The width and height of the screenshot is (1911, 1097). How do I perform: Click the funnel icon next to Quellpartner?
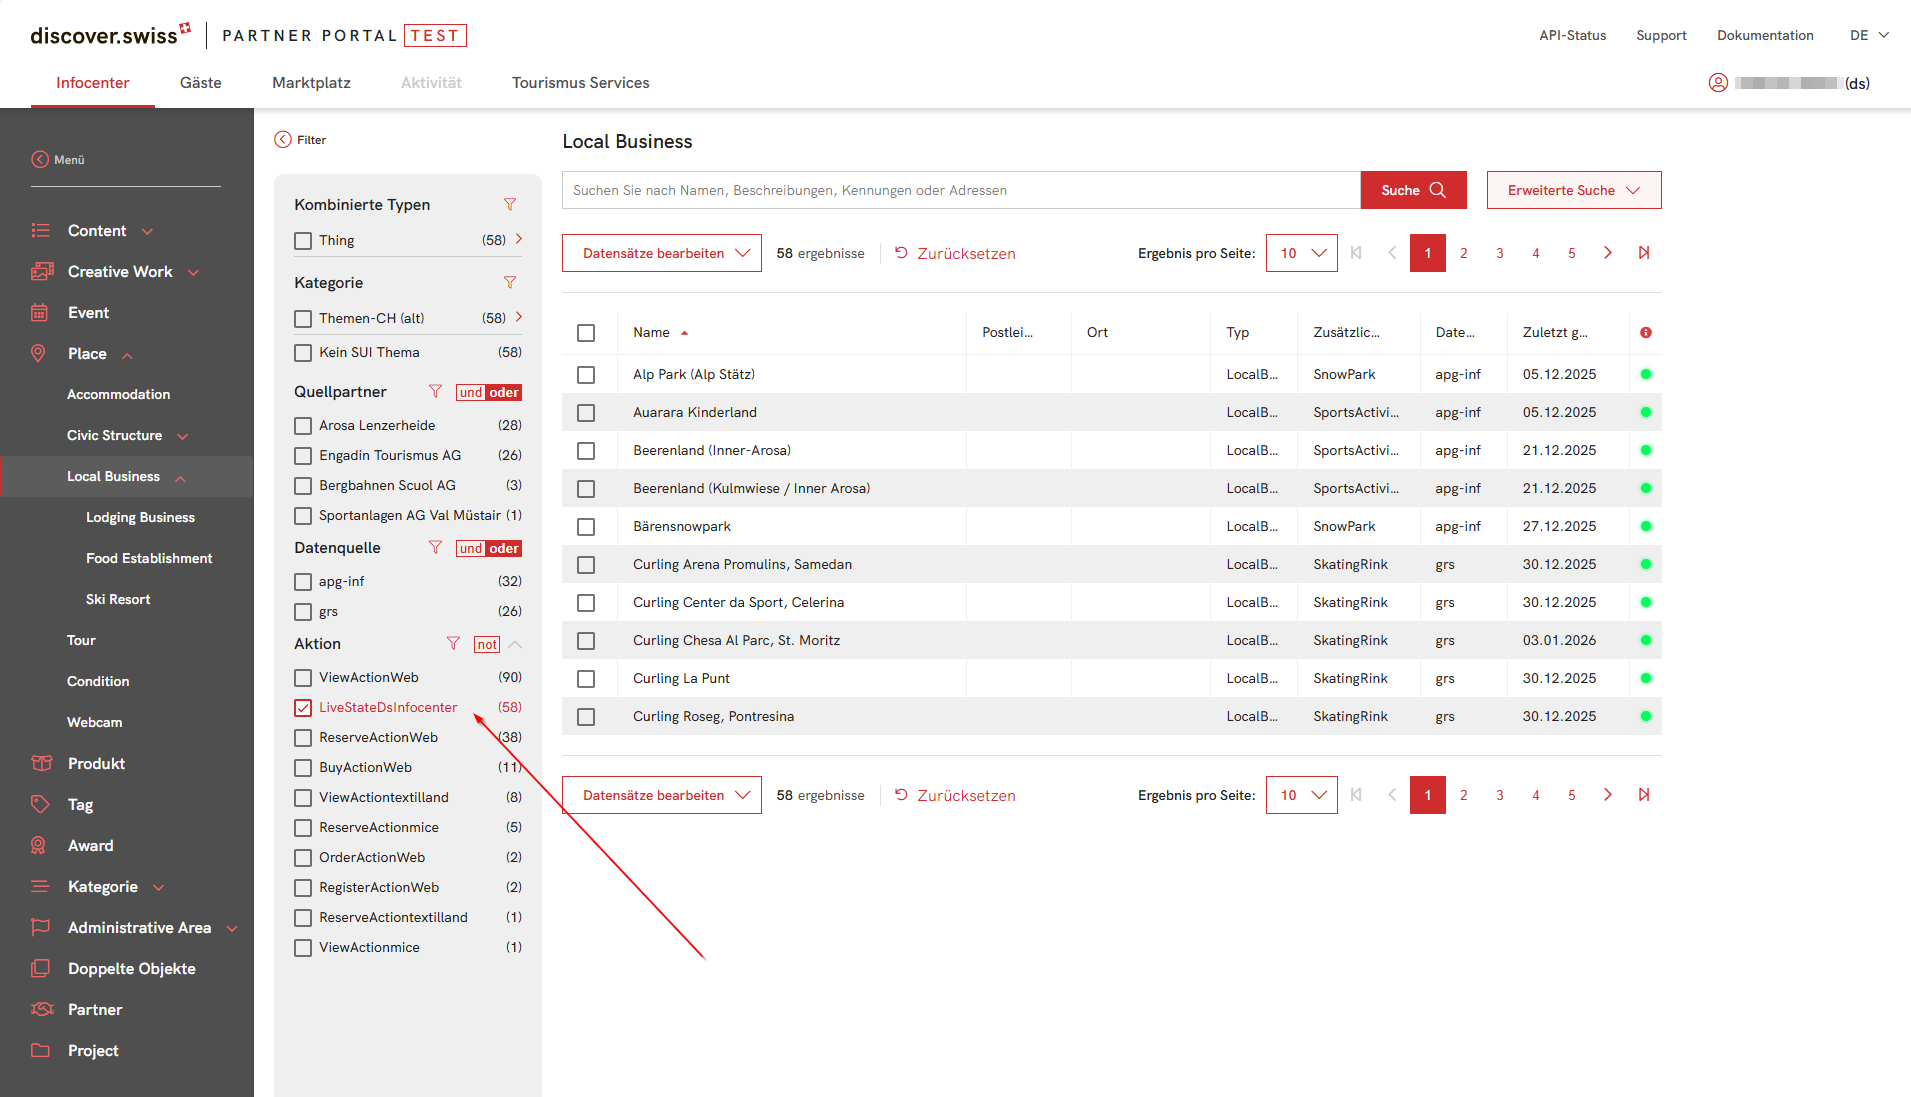[435, 391]
